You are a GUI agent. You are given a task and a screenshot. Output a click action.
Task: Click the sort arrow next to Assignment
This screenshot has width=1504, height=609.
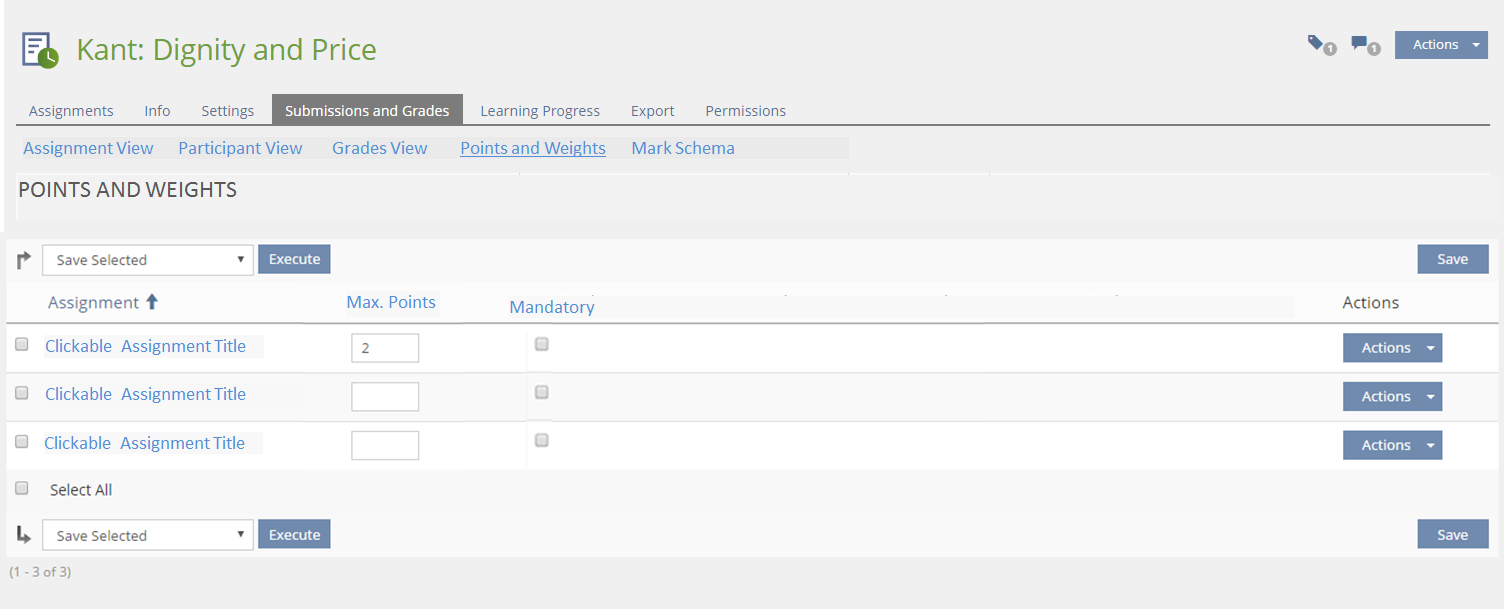coord(152,302)
